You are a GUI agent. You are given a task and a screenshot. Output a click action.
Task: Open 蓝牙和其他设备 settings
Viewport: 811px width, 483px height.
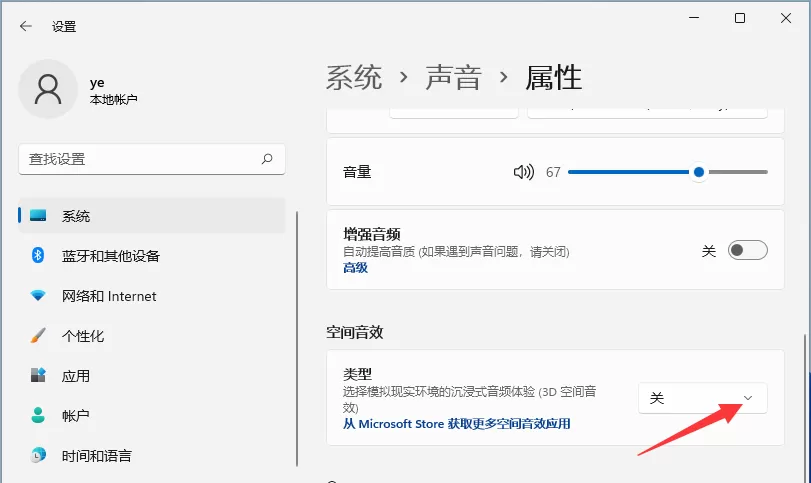tap(152, 255)
